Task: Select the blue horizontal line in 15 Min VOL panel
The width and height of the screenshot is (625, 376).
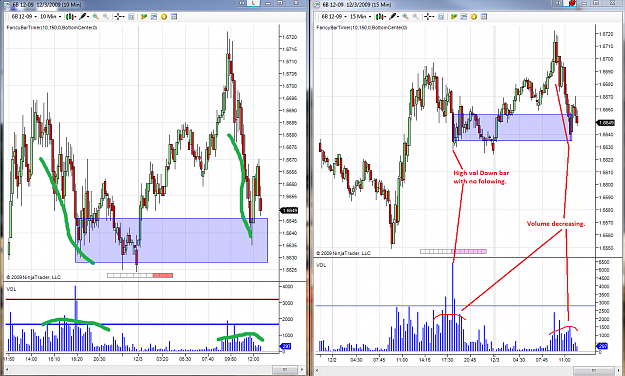Action: (x=456, y=306)
